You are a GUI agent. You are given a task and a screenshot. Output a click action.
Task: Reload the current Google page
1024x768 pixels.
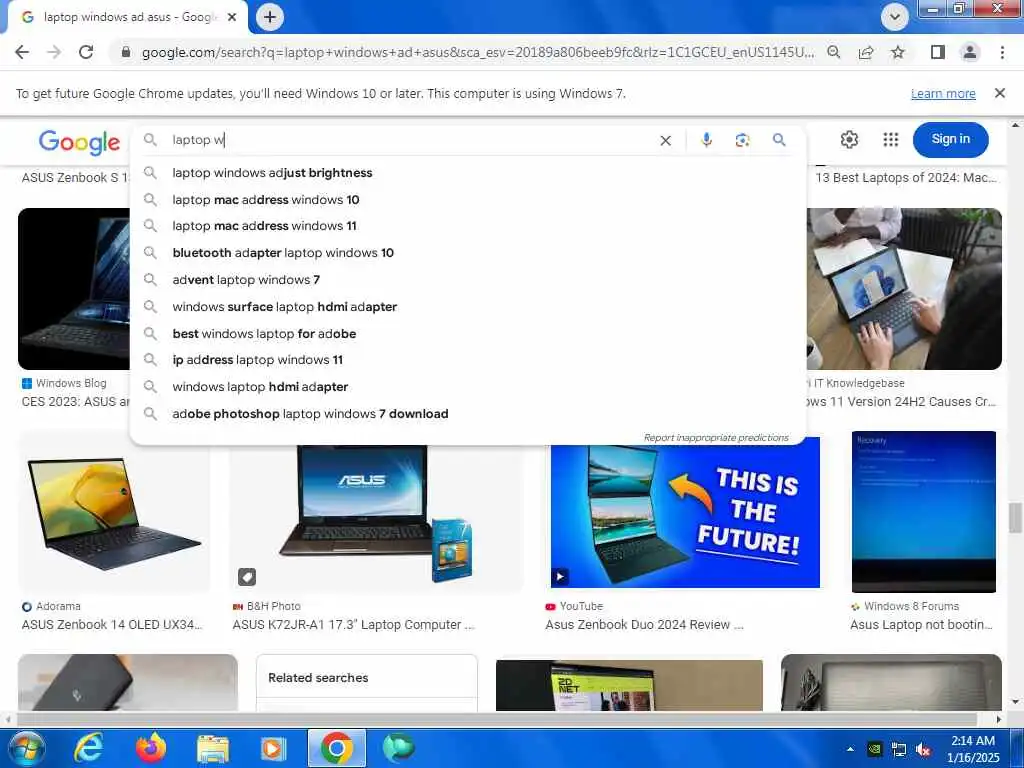86,52
